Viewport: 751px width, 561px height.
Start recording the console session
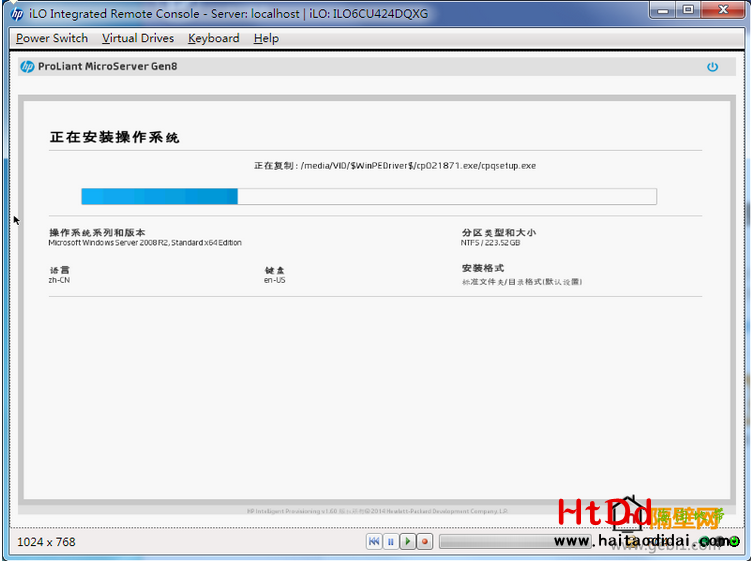point(424,541)
